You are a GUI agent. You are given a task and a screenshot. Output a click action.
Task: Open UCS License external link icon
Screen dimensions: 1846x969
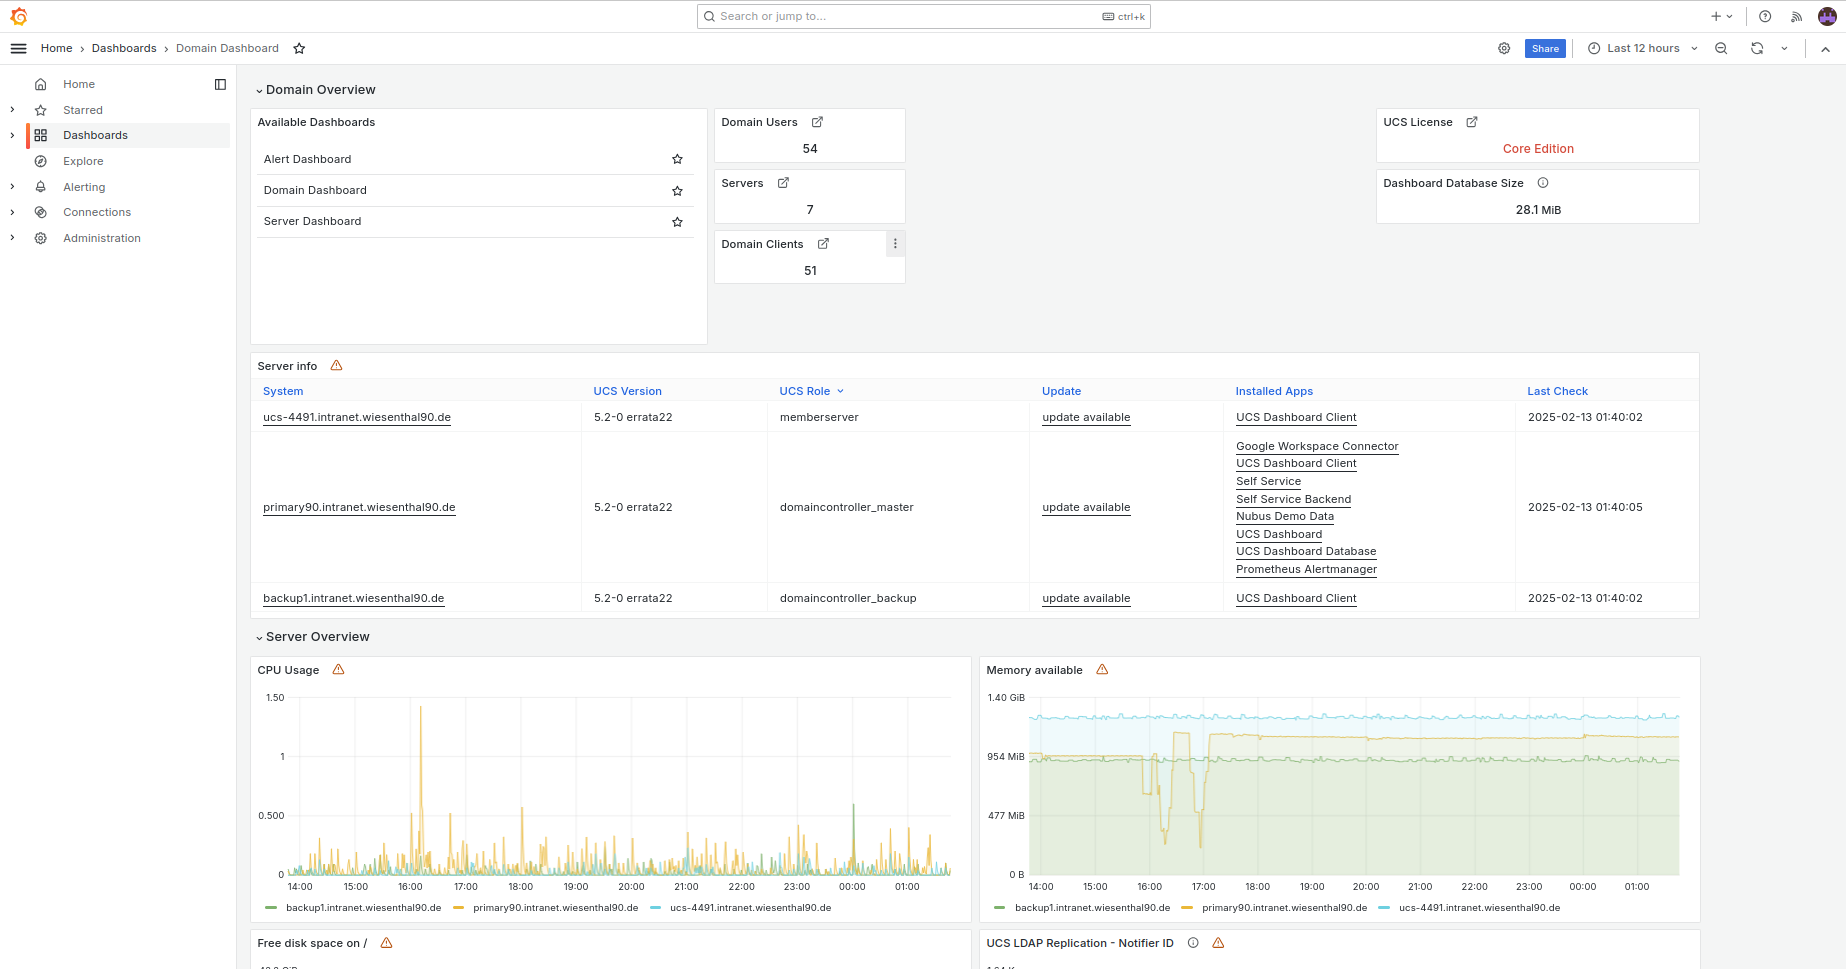1472,122
